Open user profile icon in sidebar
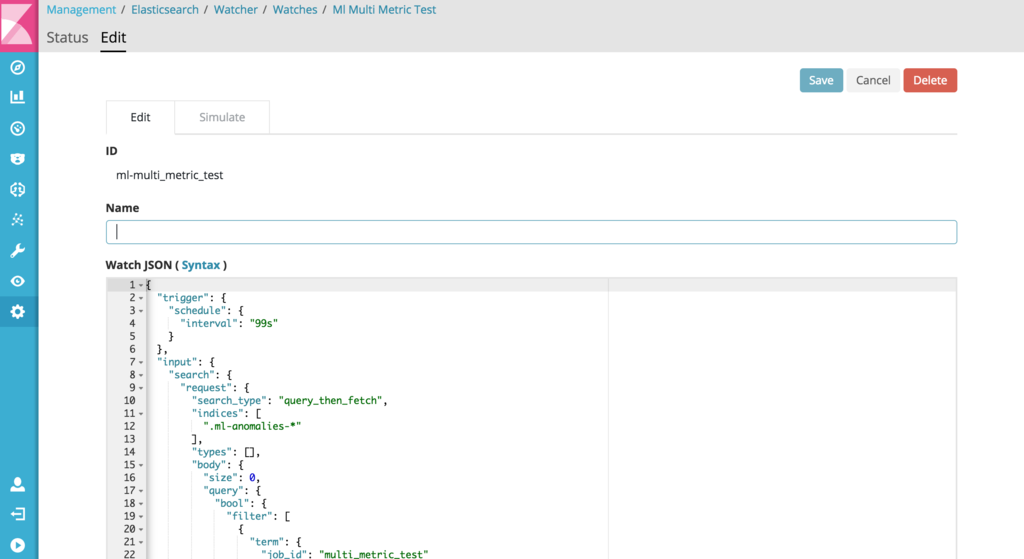 point(18,484)
